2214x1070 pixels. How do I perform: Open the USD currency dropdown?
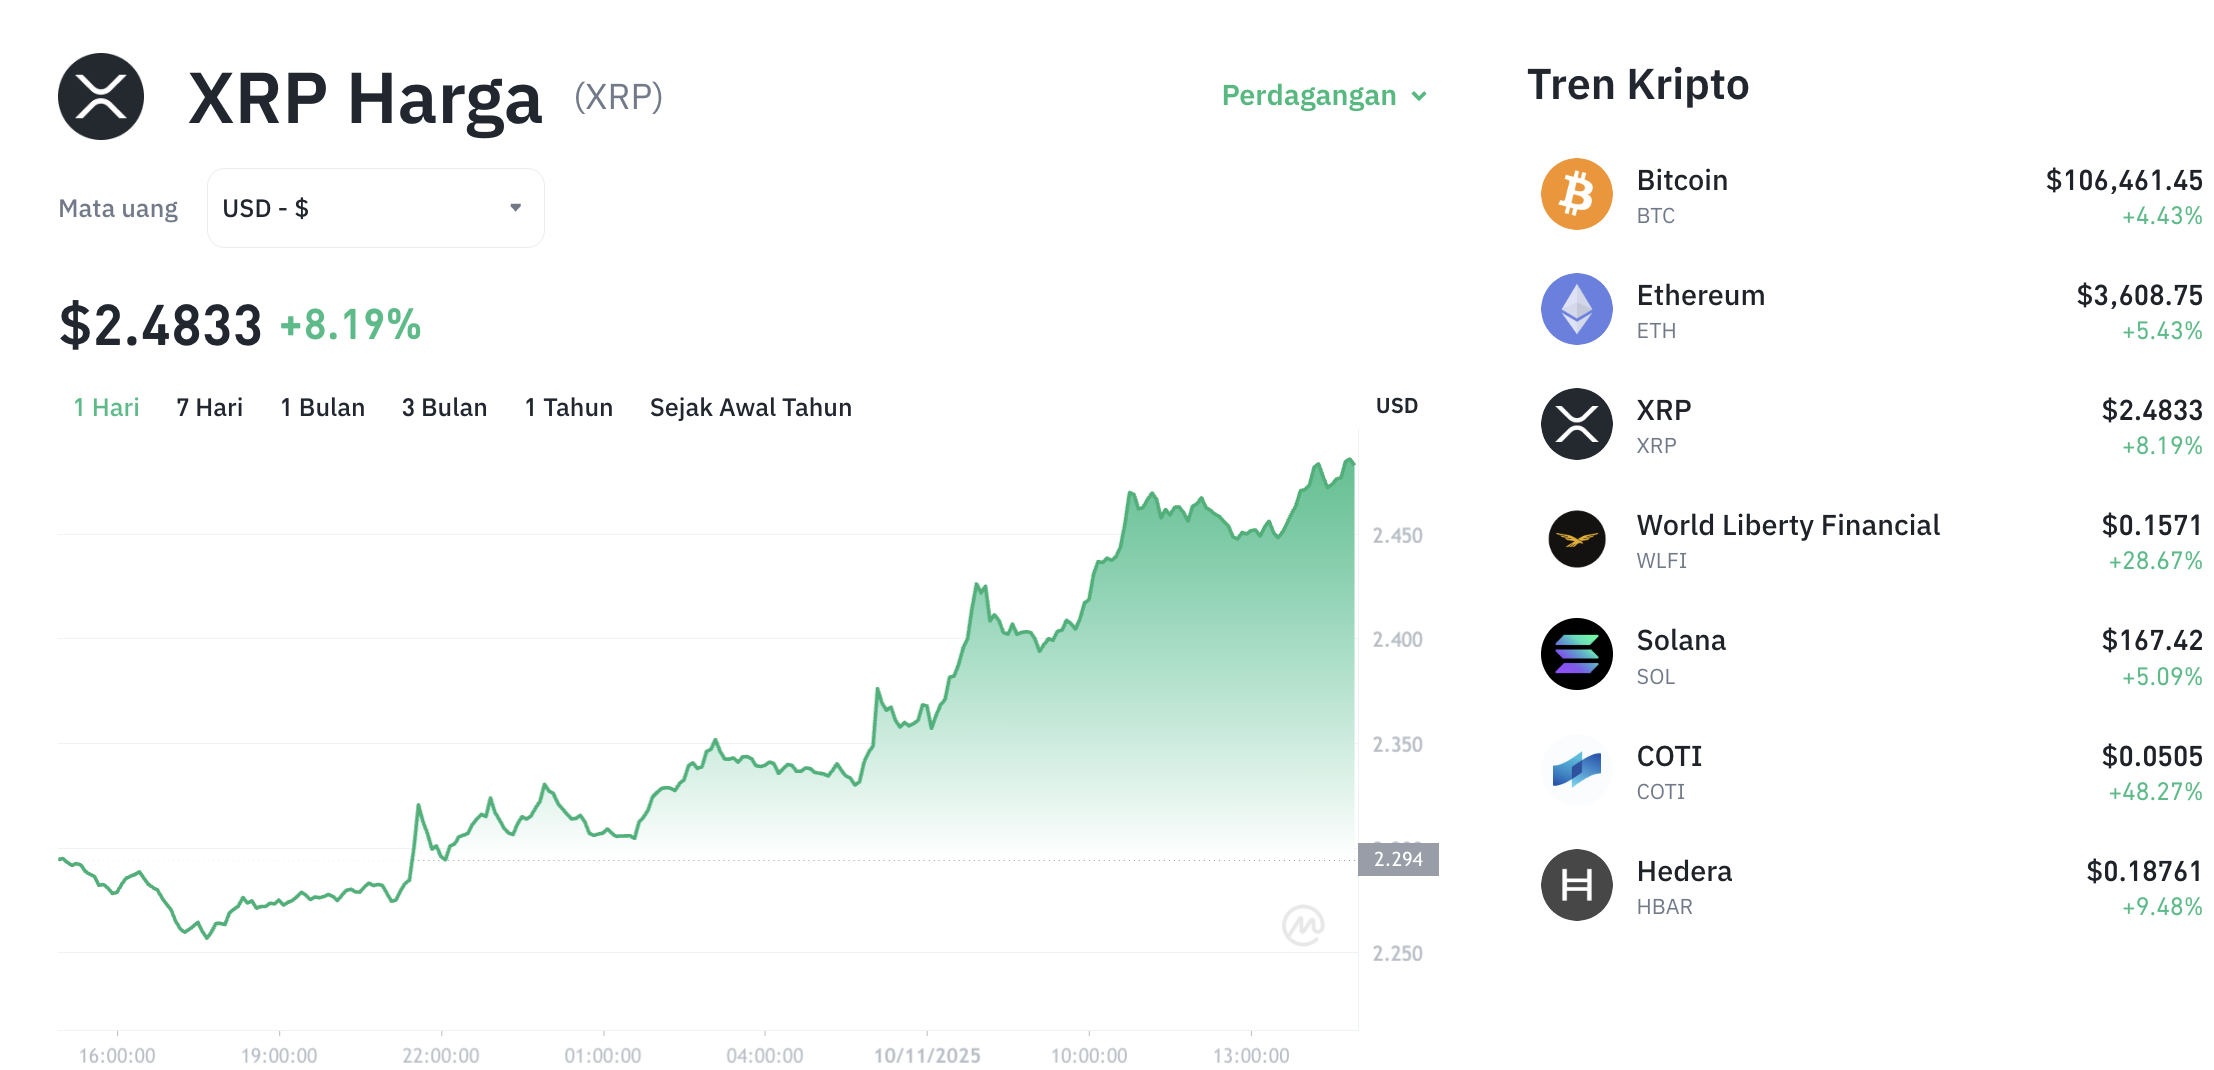point(375,207)
